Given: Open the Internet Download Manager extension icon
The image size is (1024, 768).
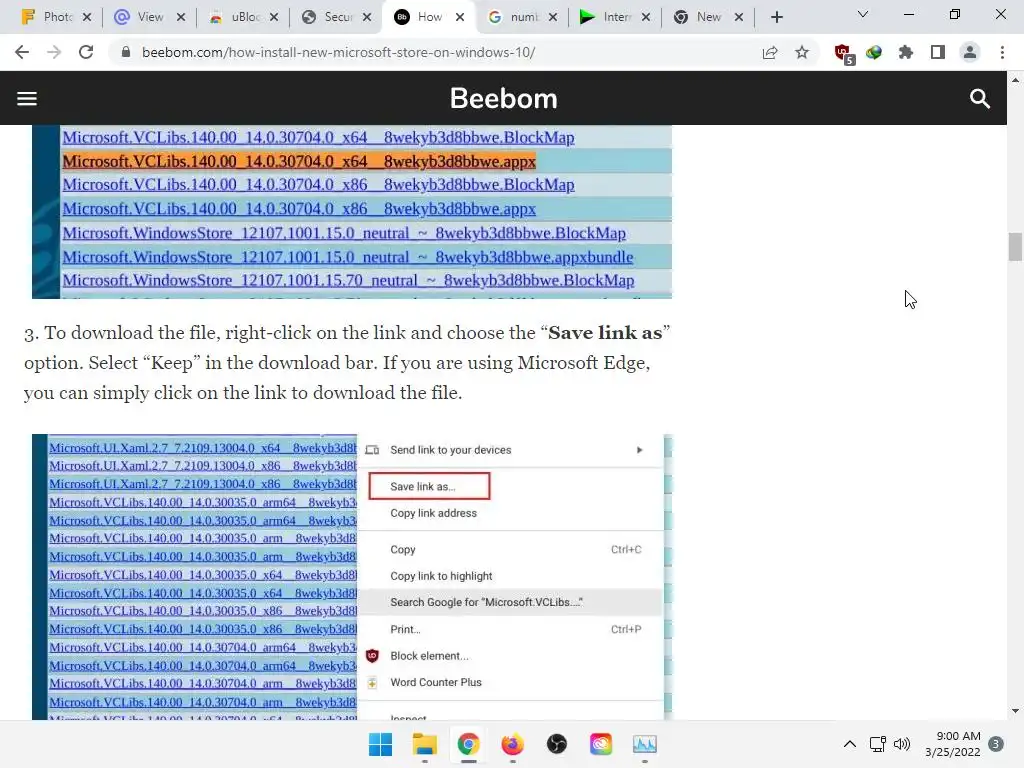Looking at the screenshot, I should coord(874,52).
